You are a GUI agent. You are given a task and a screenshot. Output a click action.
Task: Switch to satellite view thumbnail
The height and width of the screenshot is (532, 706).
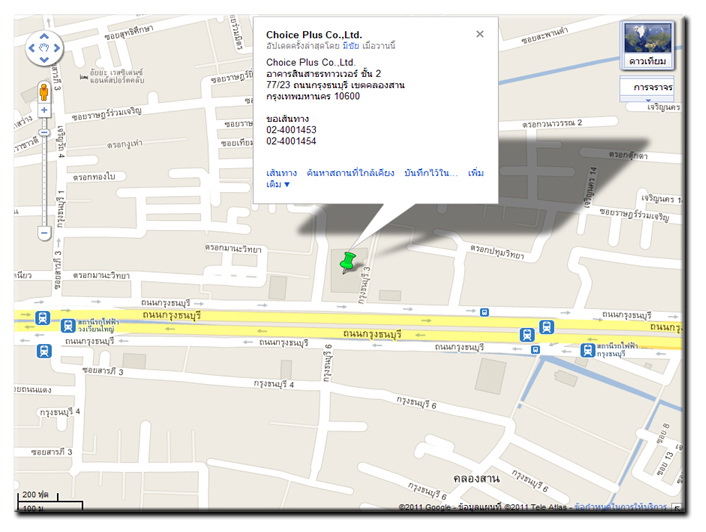pyautogui.click(x=647, y=45)
